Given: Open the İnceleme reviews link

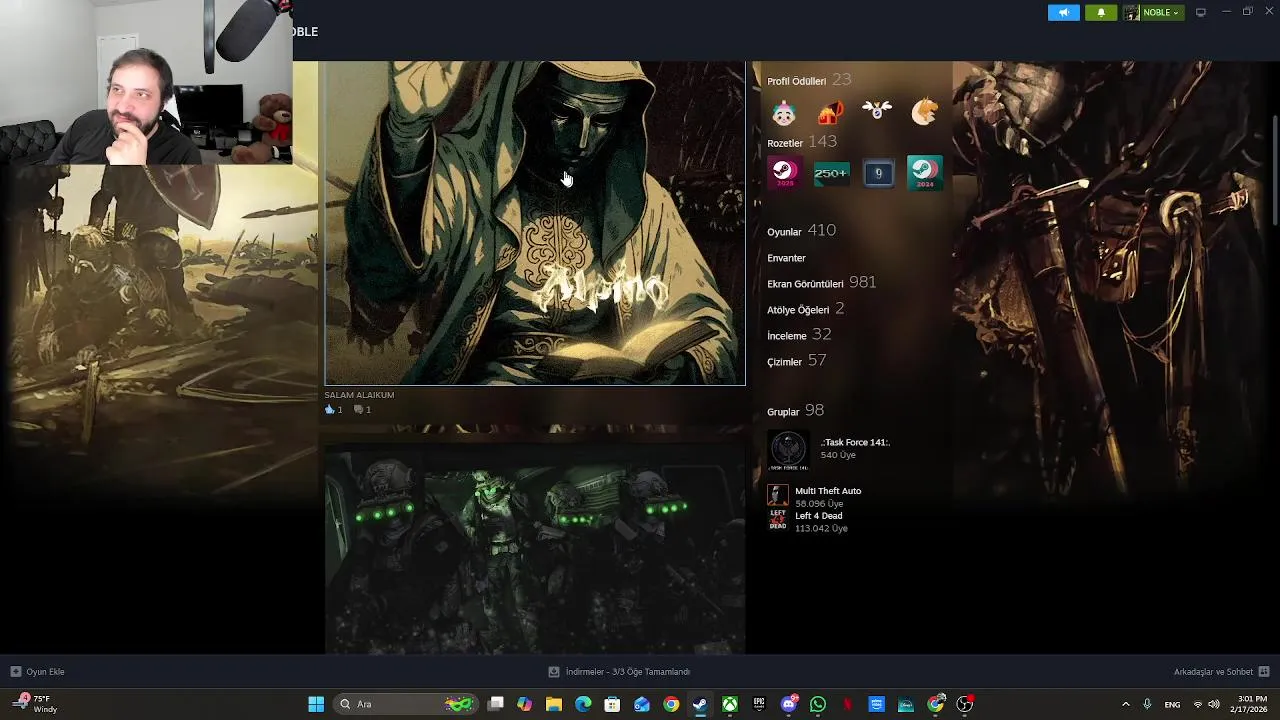Looking at the screenshot, I should 799,335.
